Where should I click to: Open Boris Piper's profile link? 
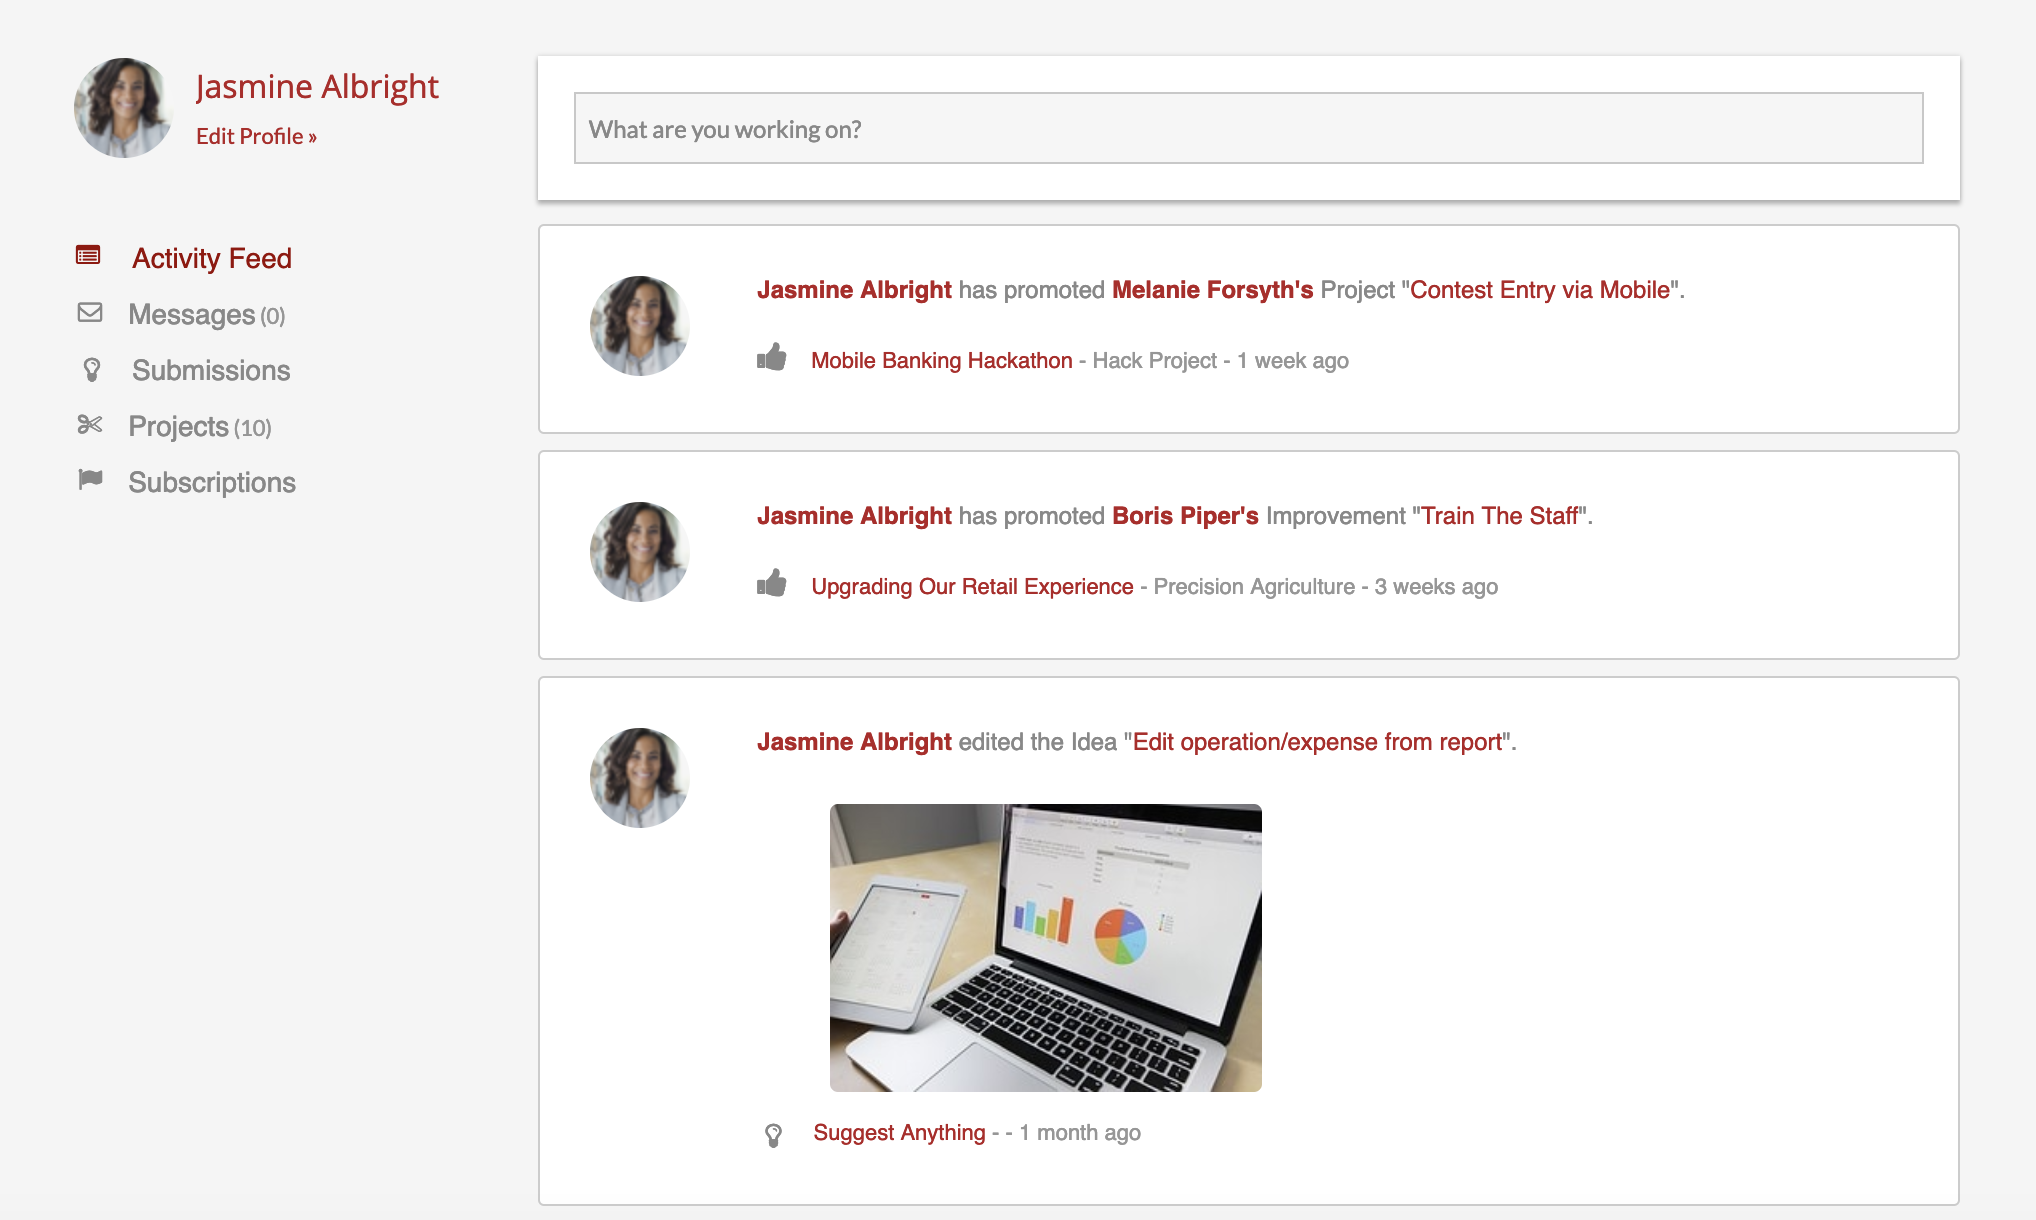[x=1185, y=516]
